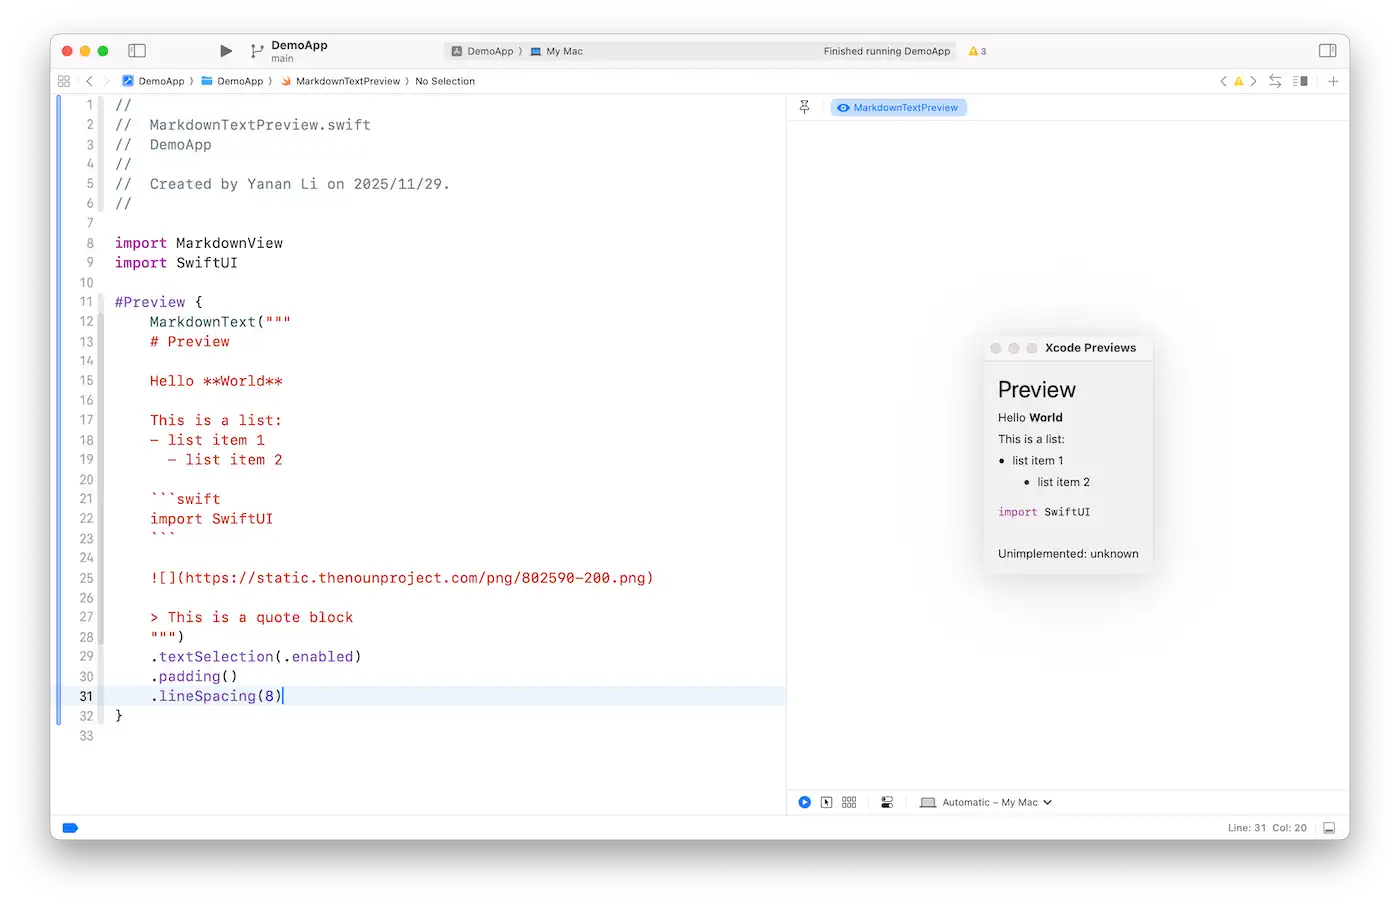Toggle MarkdownTextPreview visibility with the eye pill
Viewport: 1400px width, 906px height.
click(x=897, y=107)
